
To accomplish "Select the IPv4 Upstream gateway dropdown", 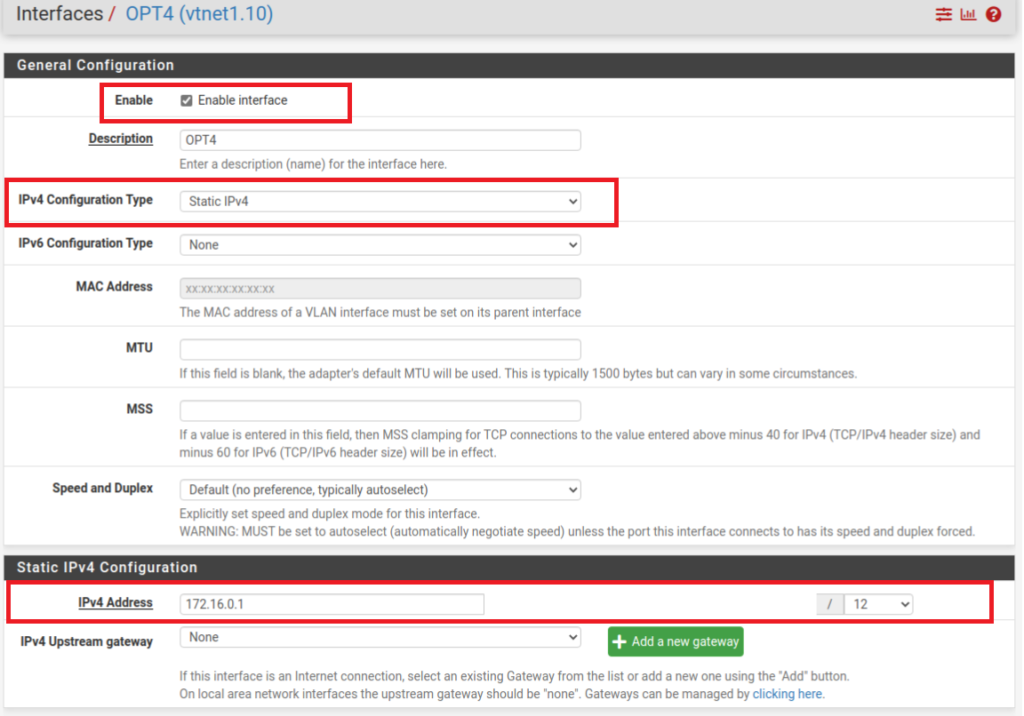I will pyautogui.click(x=380, y=637).
